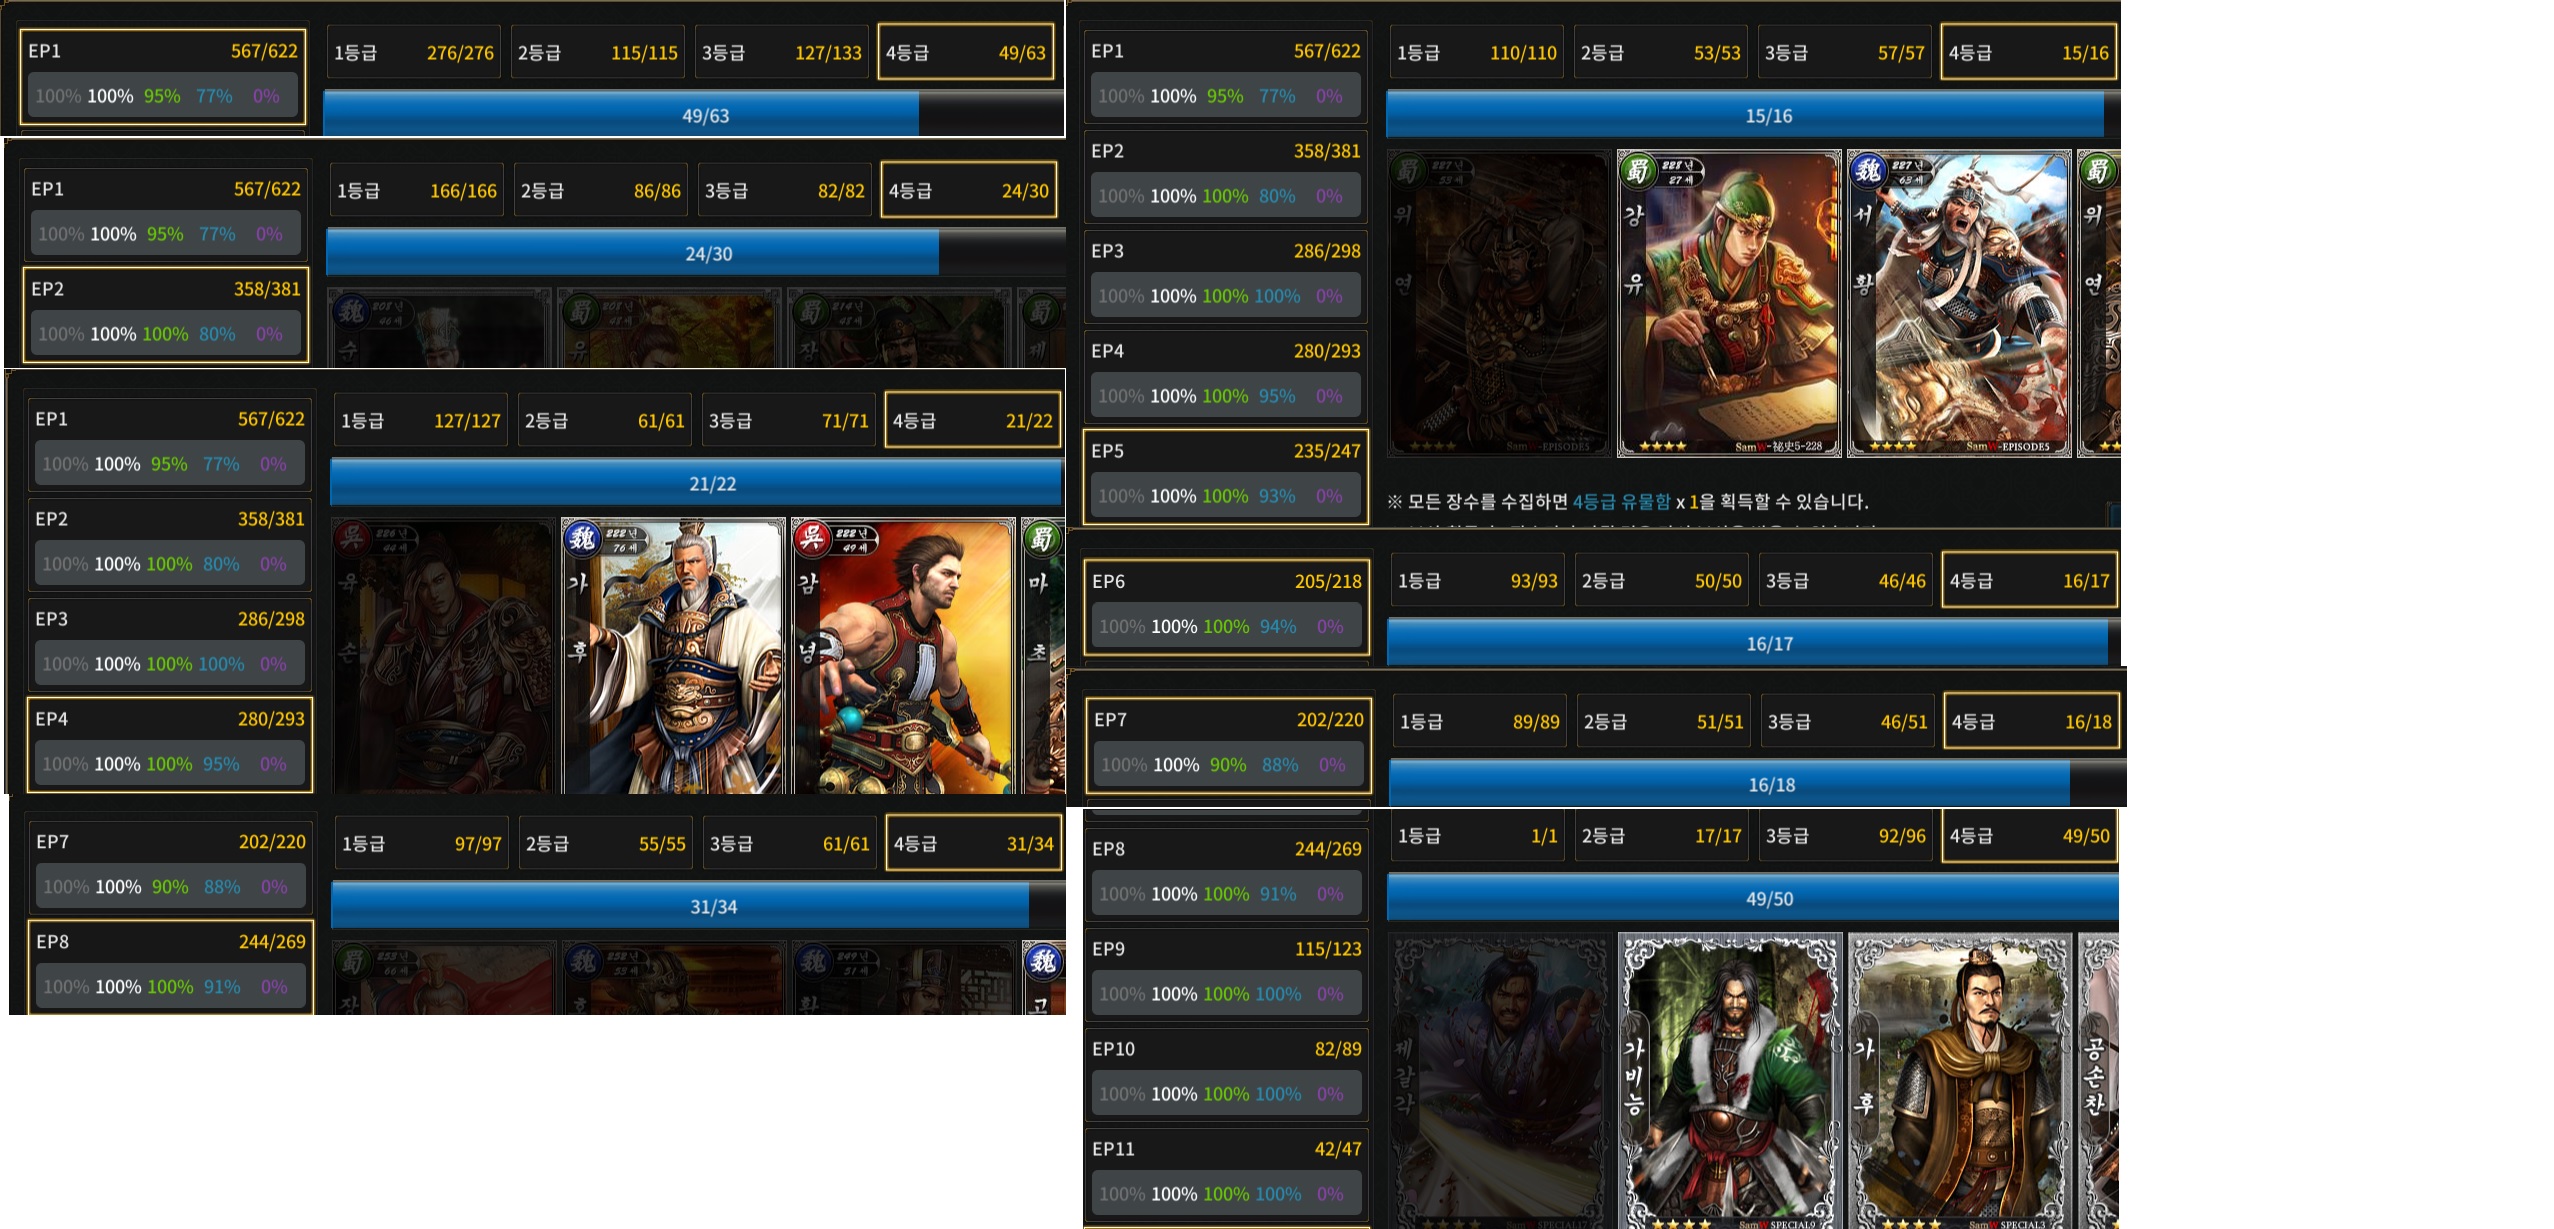Open the 가비능 general card
Screen dimensions: 2554x1229
1730,1081
